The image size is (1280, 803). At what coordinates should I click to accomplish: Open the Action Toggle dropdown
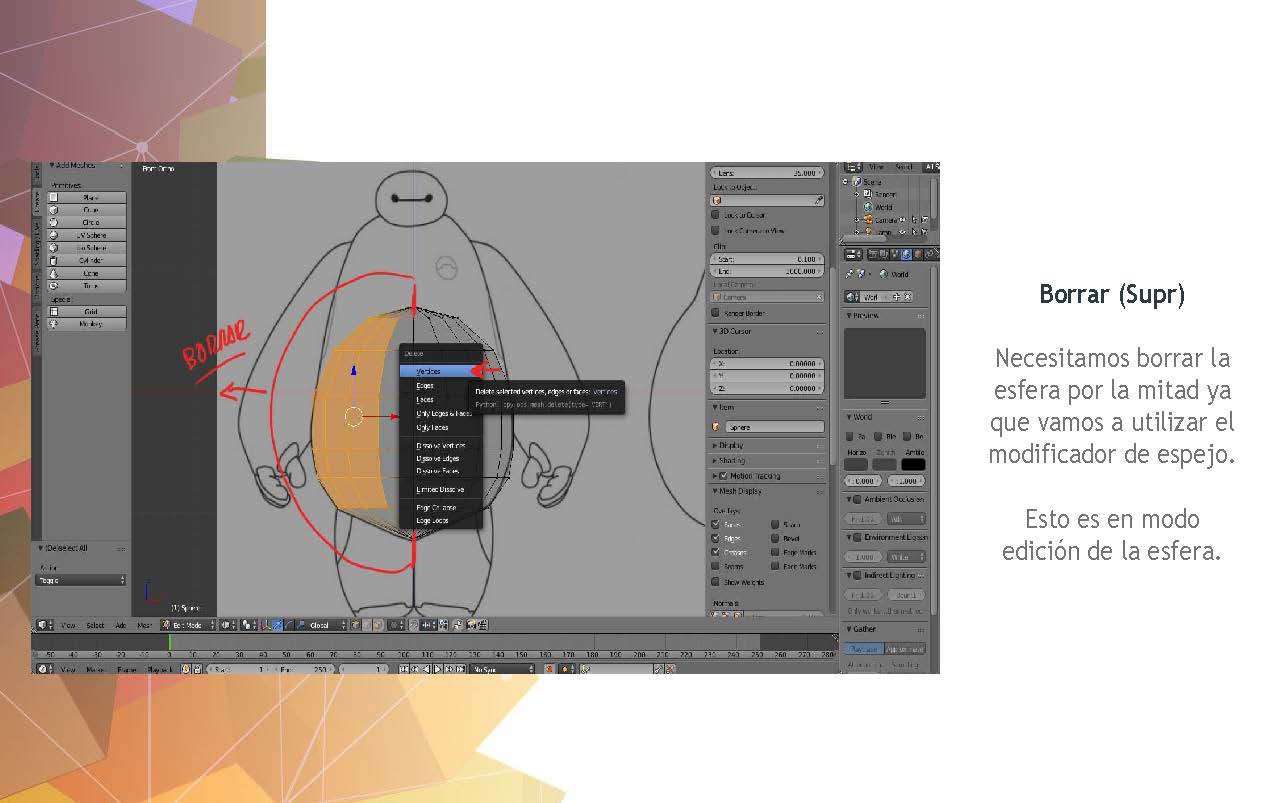[x=81, y=580]
